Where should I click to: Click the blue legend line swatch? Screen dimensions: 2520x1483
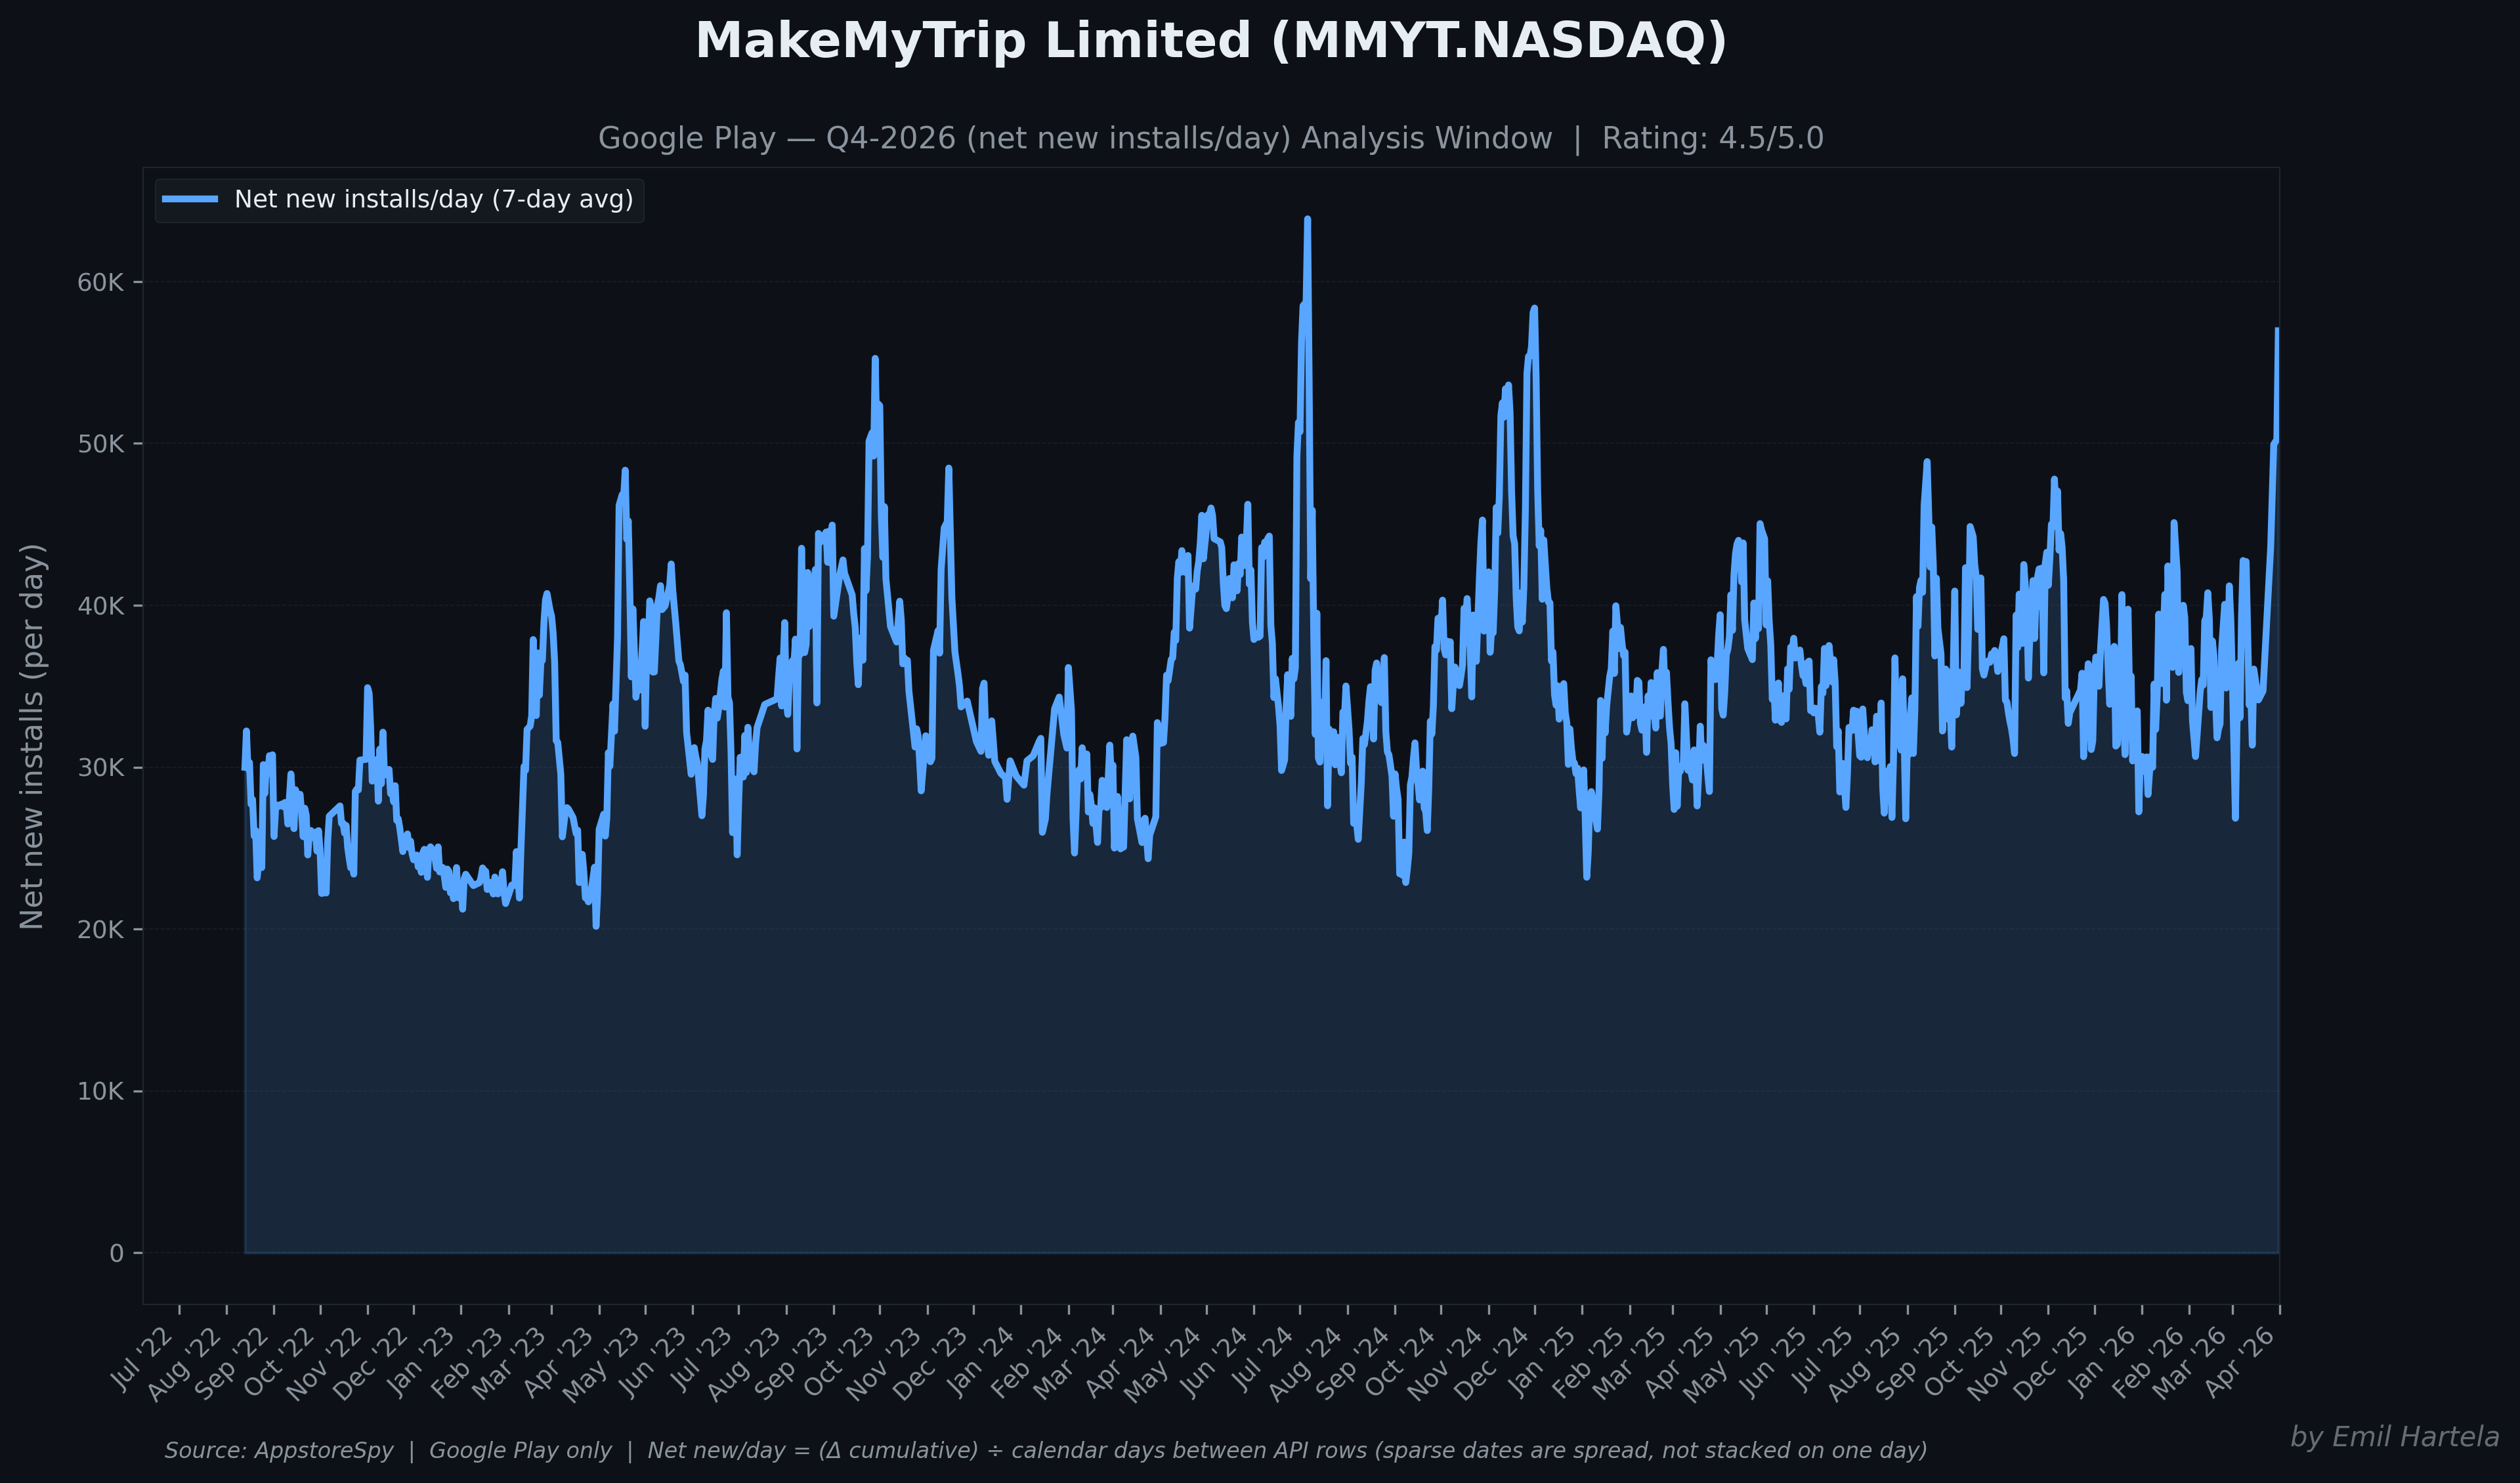(190, 199)
